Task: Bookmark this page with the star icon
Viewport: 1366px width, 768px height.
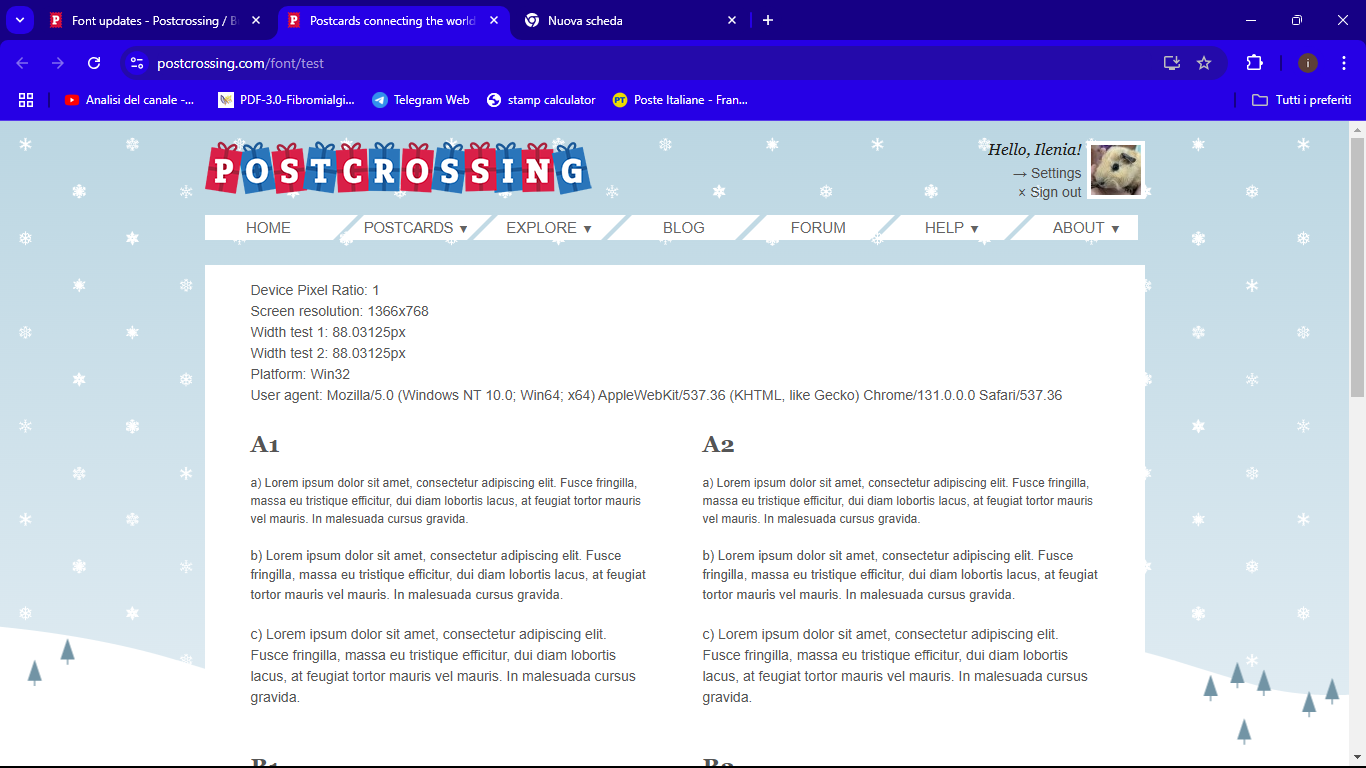Action: tap(1204, 63)
